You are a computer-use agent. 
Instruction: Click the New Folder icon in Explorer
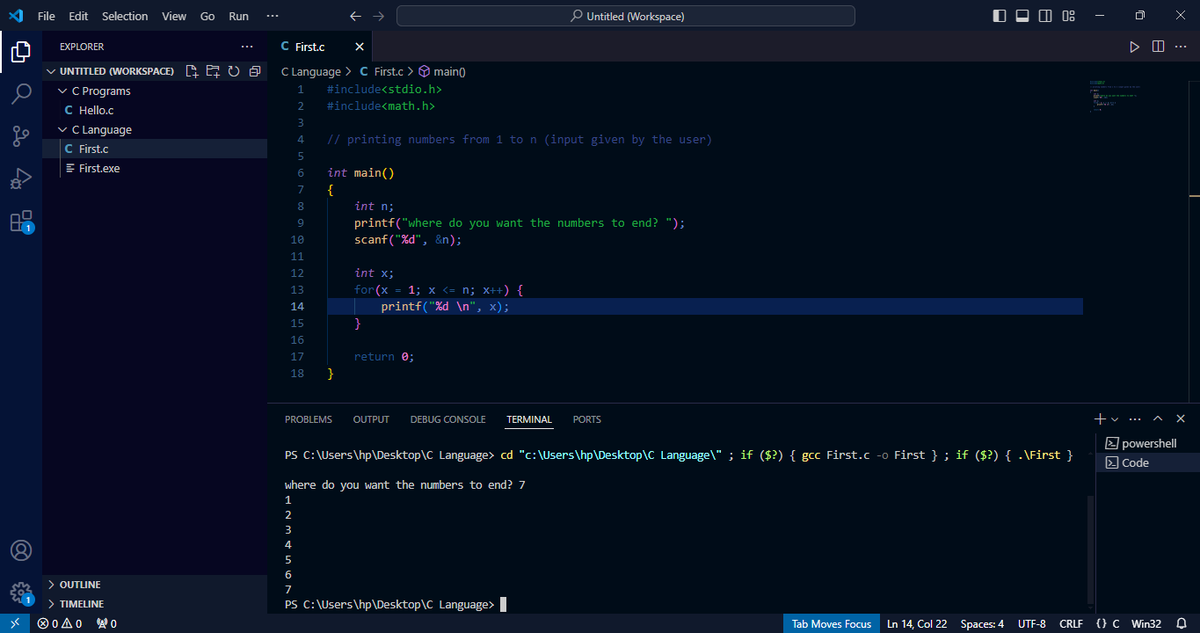tap(213, 71)
